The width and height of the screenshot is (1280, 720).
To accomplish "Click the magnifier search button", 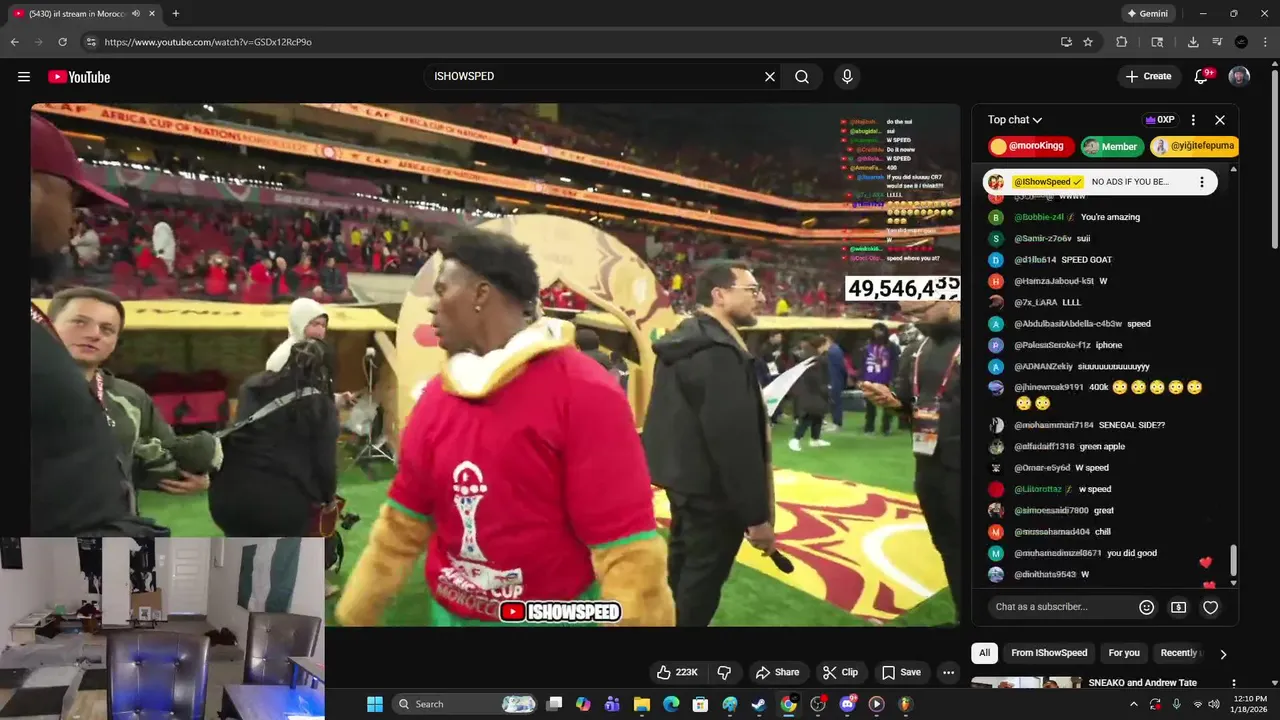I will [x=802, y=76].
